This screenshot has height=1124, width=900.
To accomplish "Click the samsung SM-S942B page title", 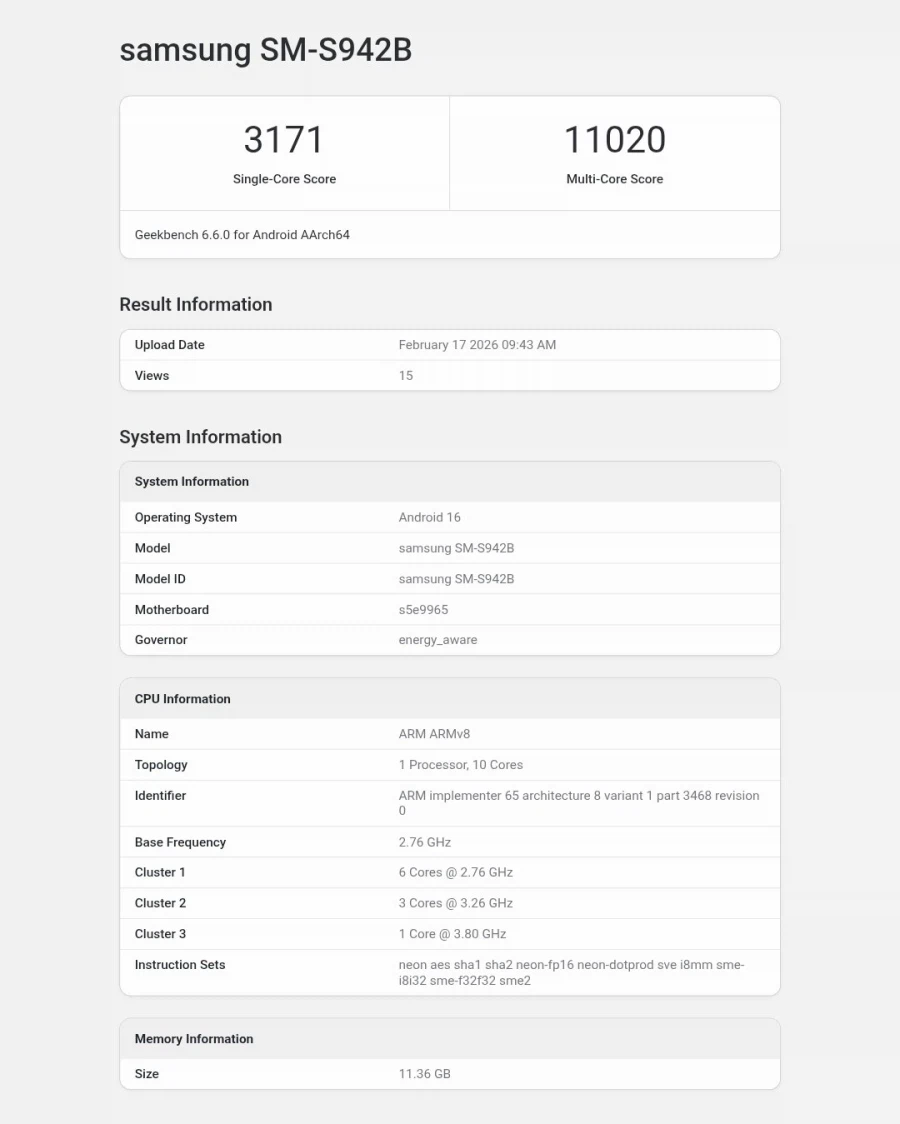I will pyautogui.click(x=265, y=50).
